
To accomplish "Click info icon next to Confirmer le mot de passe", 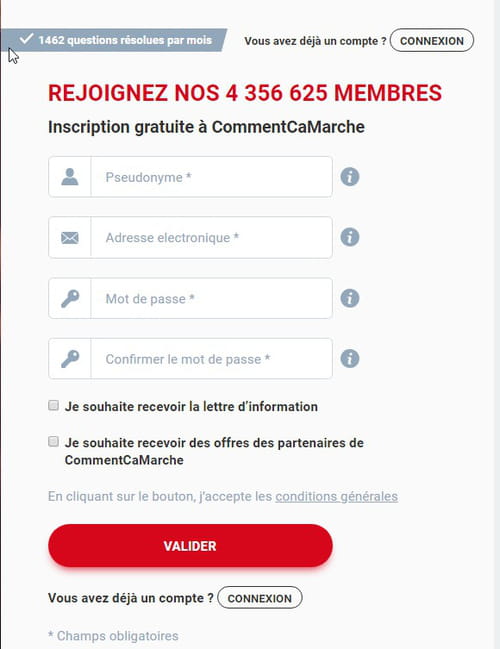I will coord(350,358).
